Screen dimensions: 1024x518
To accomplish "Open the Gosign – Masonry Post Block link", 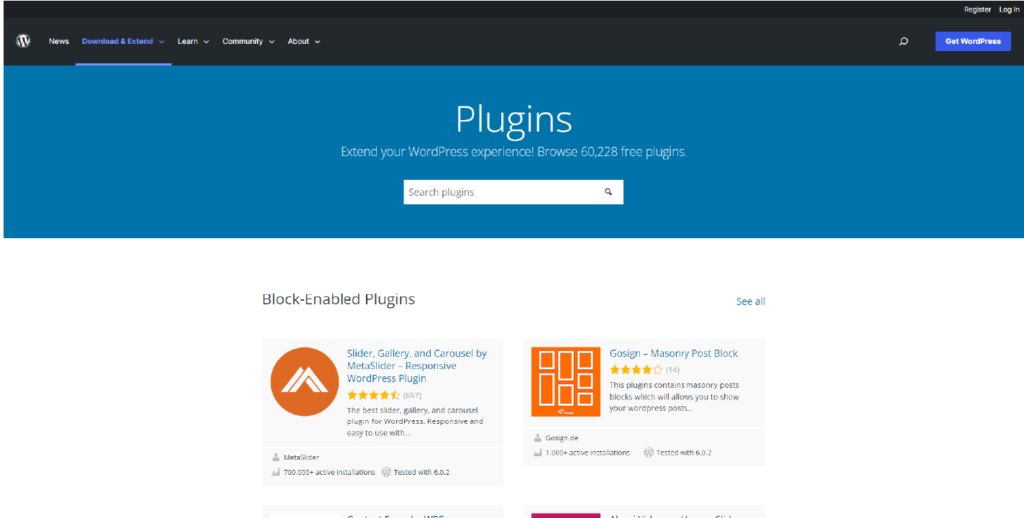I will coord(673,353).
